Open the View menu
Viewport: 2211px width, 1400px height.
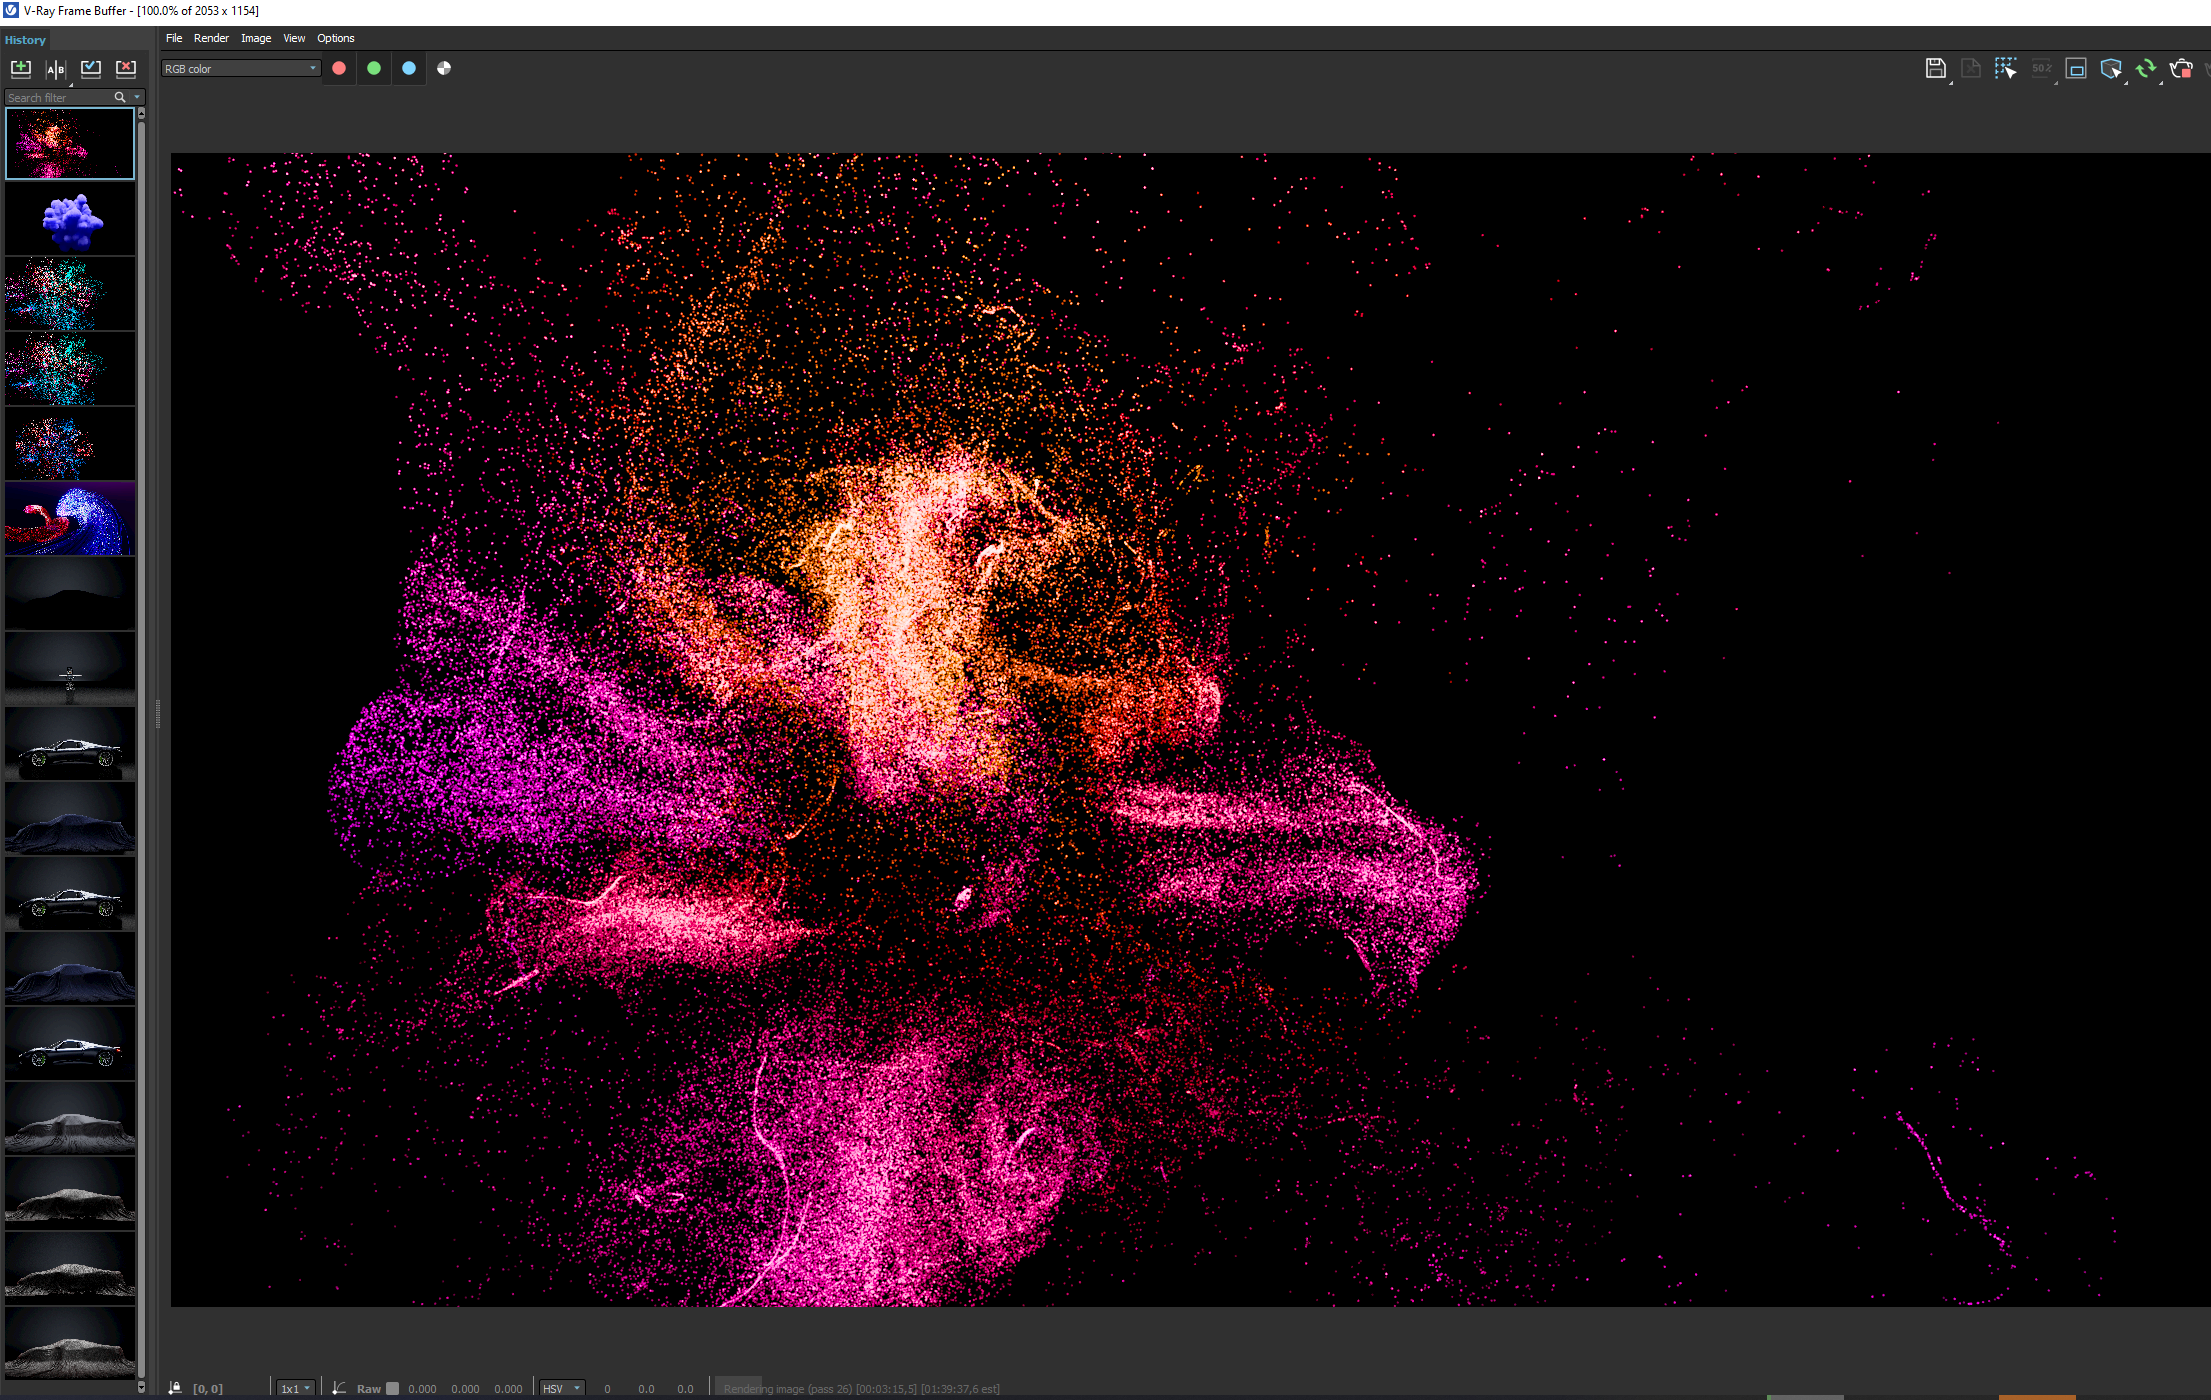point(294,38)
